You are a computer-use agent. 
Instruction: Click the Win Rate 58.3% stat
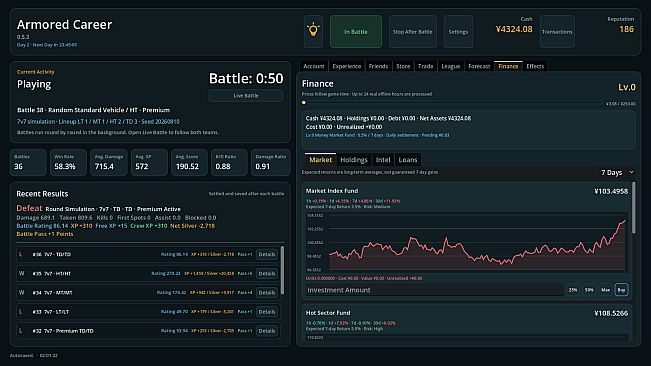pos(68,162)
